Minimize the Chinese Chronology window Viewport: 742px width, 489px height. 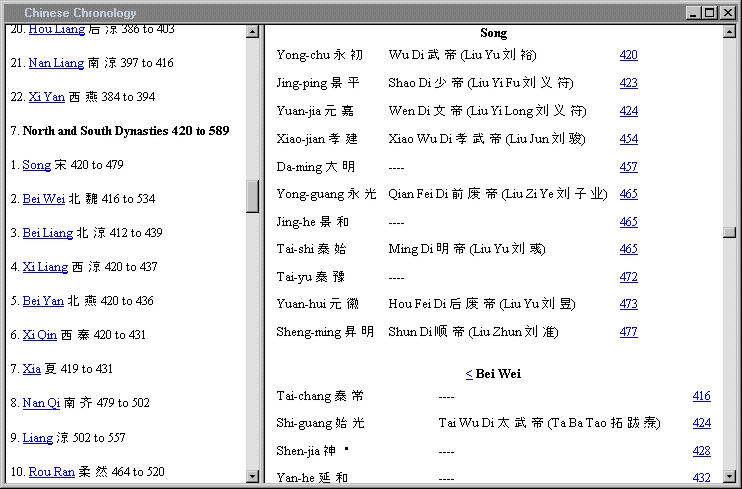[x=693, y=13]
